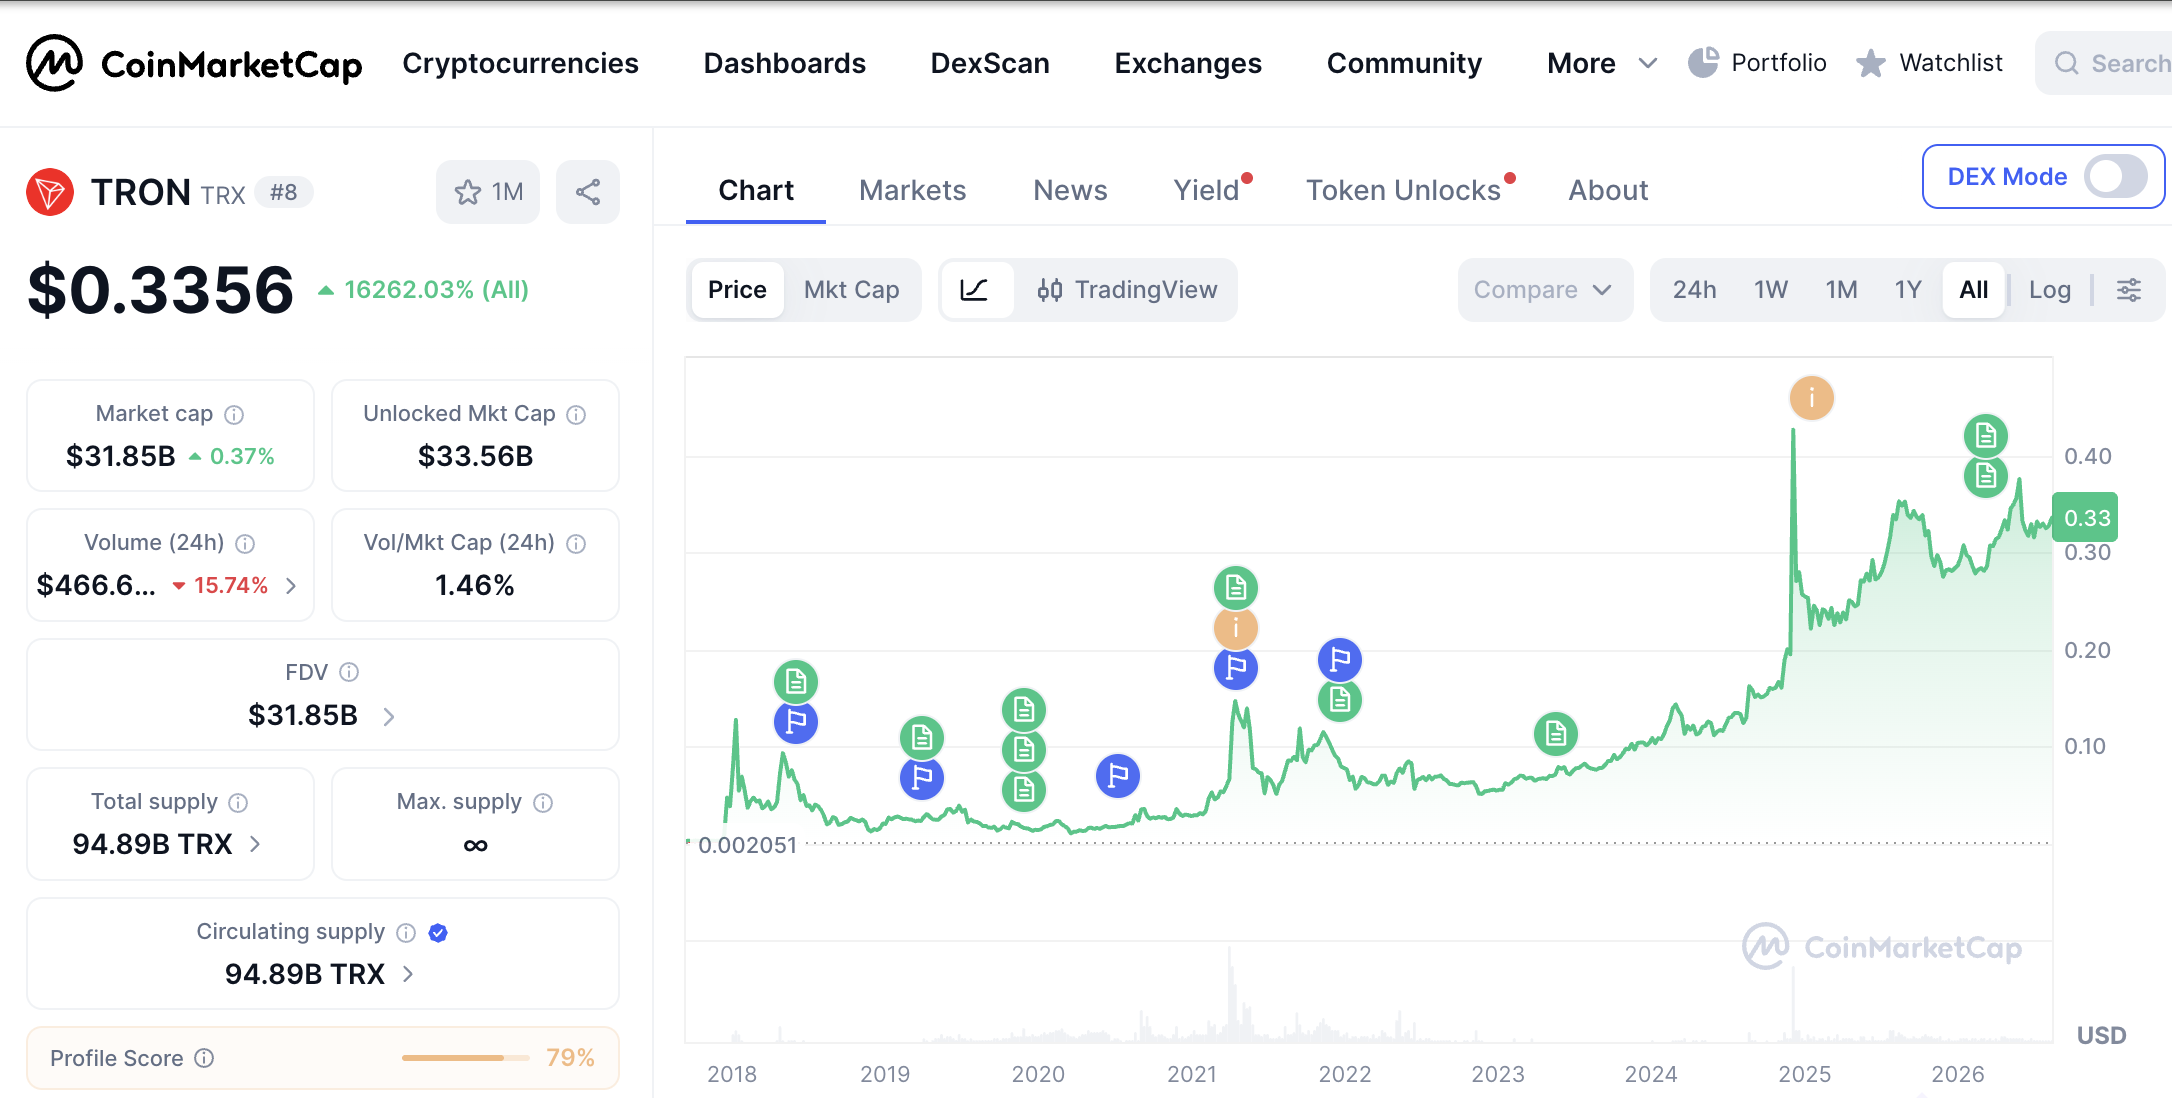Open the blue flag marker near 2020 mid
The height and width of the screenshot is (1098, 2172).
[x=1118, y=776]
